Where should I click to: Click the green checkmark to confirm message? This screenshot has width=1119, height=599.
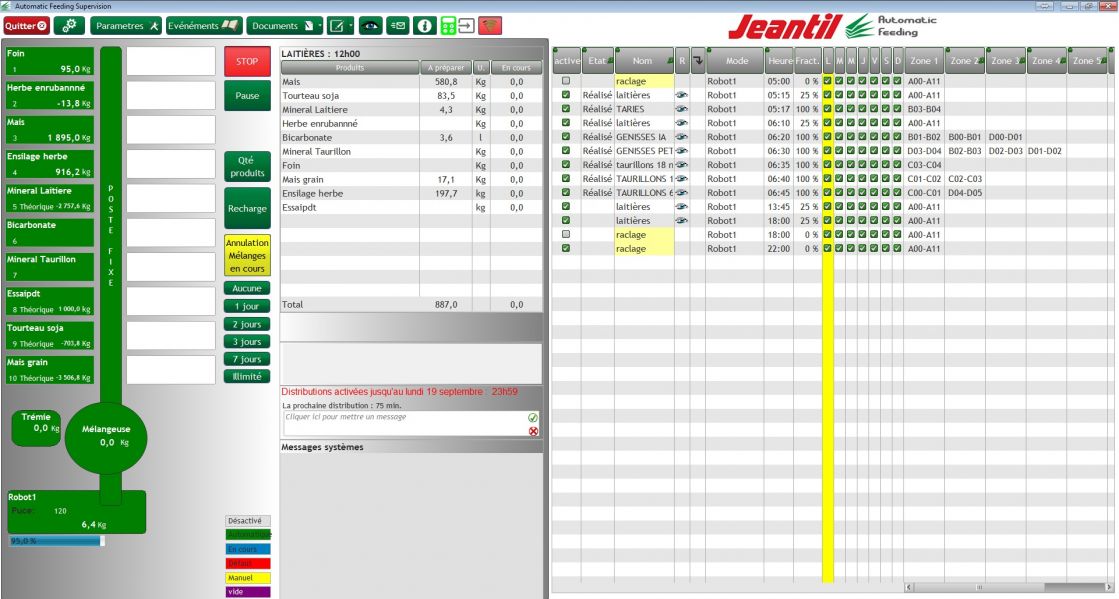coord(533,417)
